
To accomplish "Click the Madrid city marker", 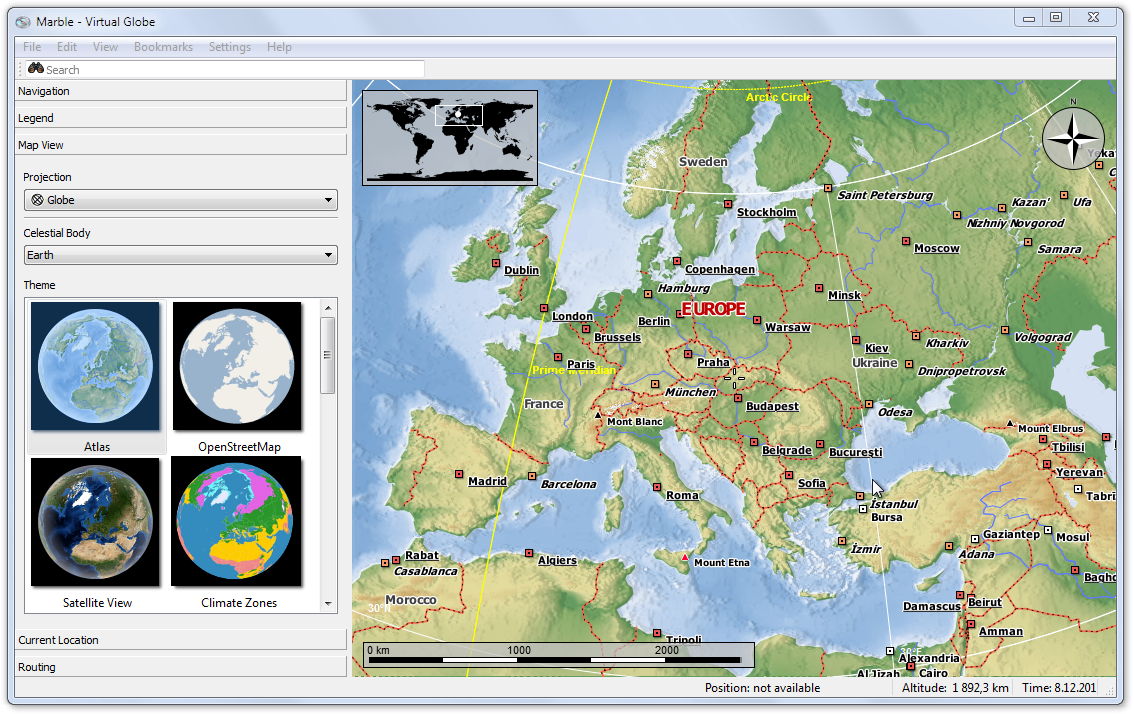I will (x=459, y=474).
